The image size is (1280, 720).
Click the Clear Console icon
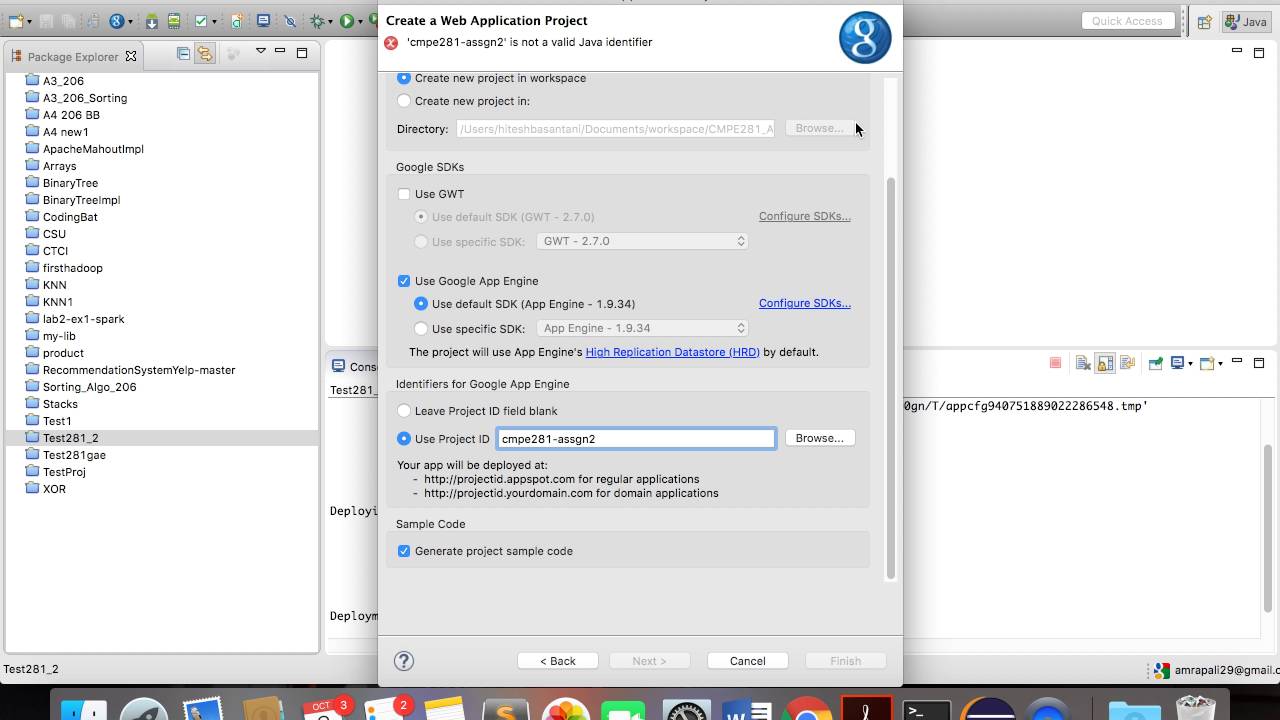pos(1083,363)
